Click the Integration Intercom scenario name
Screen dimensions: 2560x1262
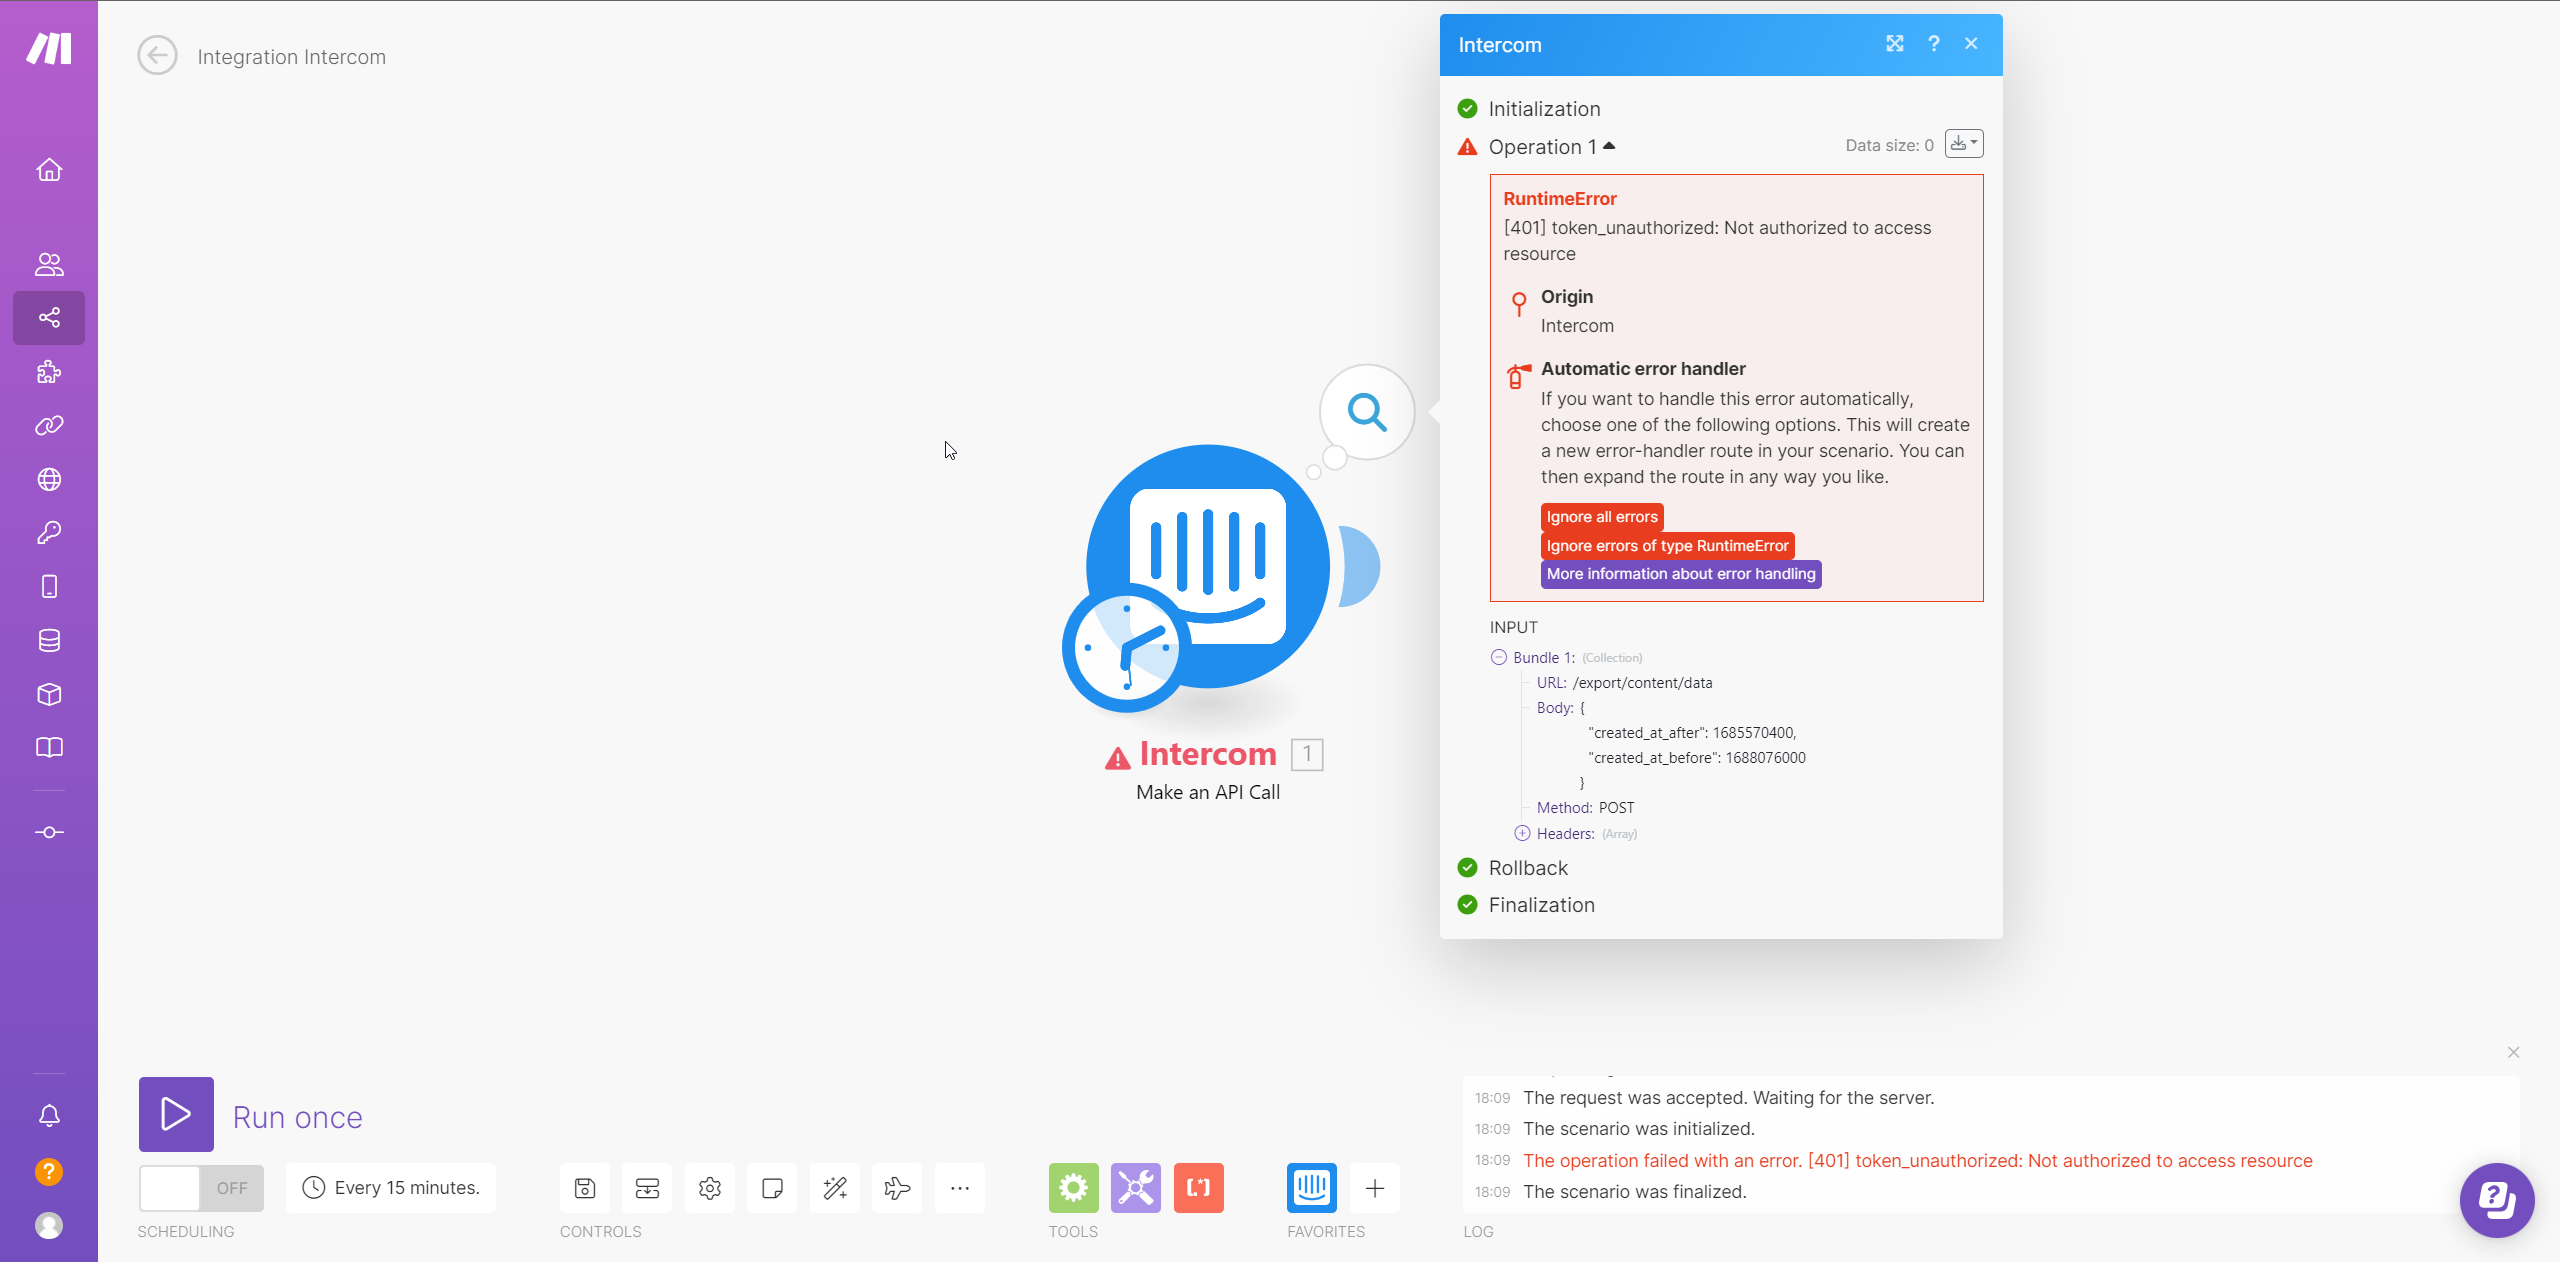click(292, 57)
